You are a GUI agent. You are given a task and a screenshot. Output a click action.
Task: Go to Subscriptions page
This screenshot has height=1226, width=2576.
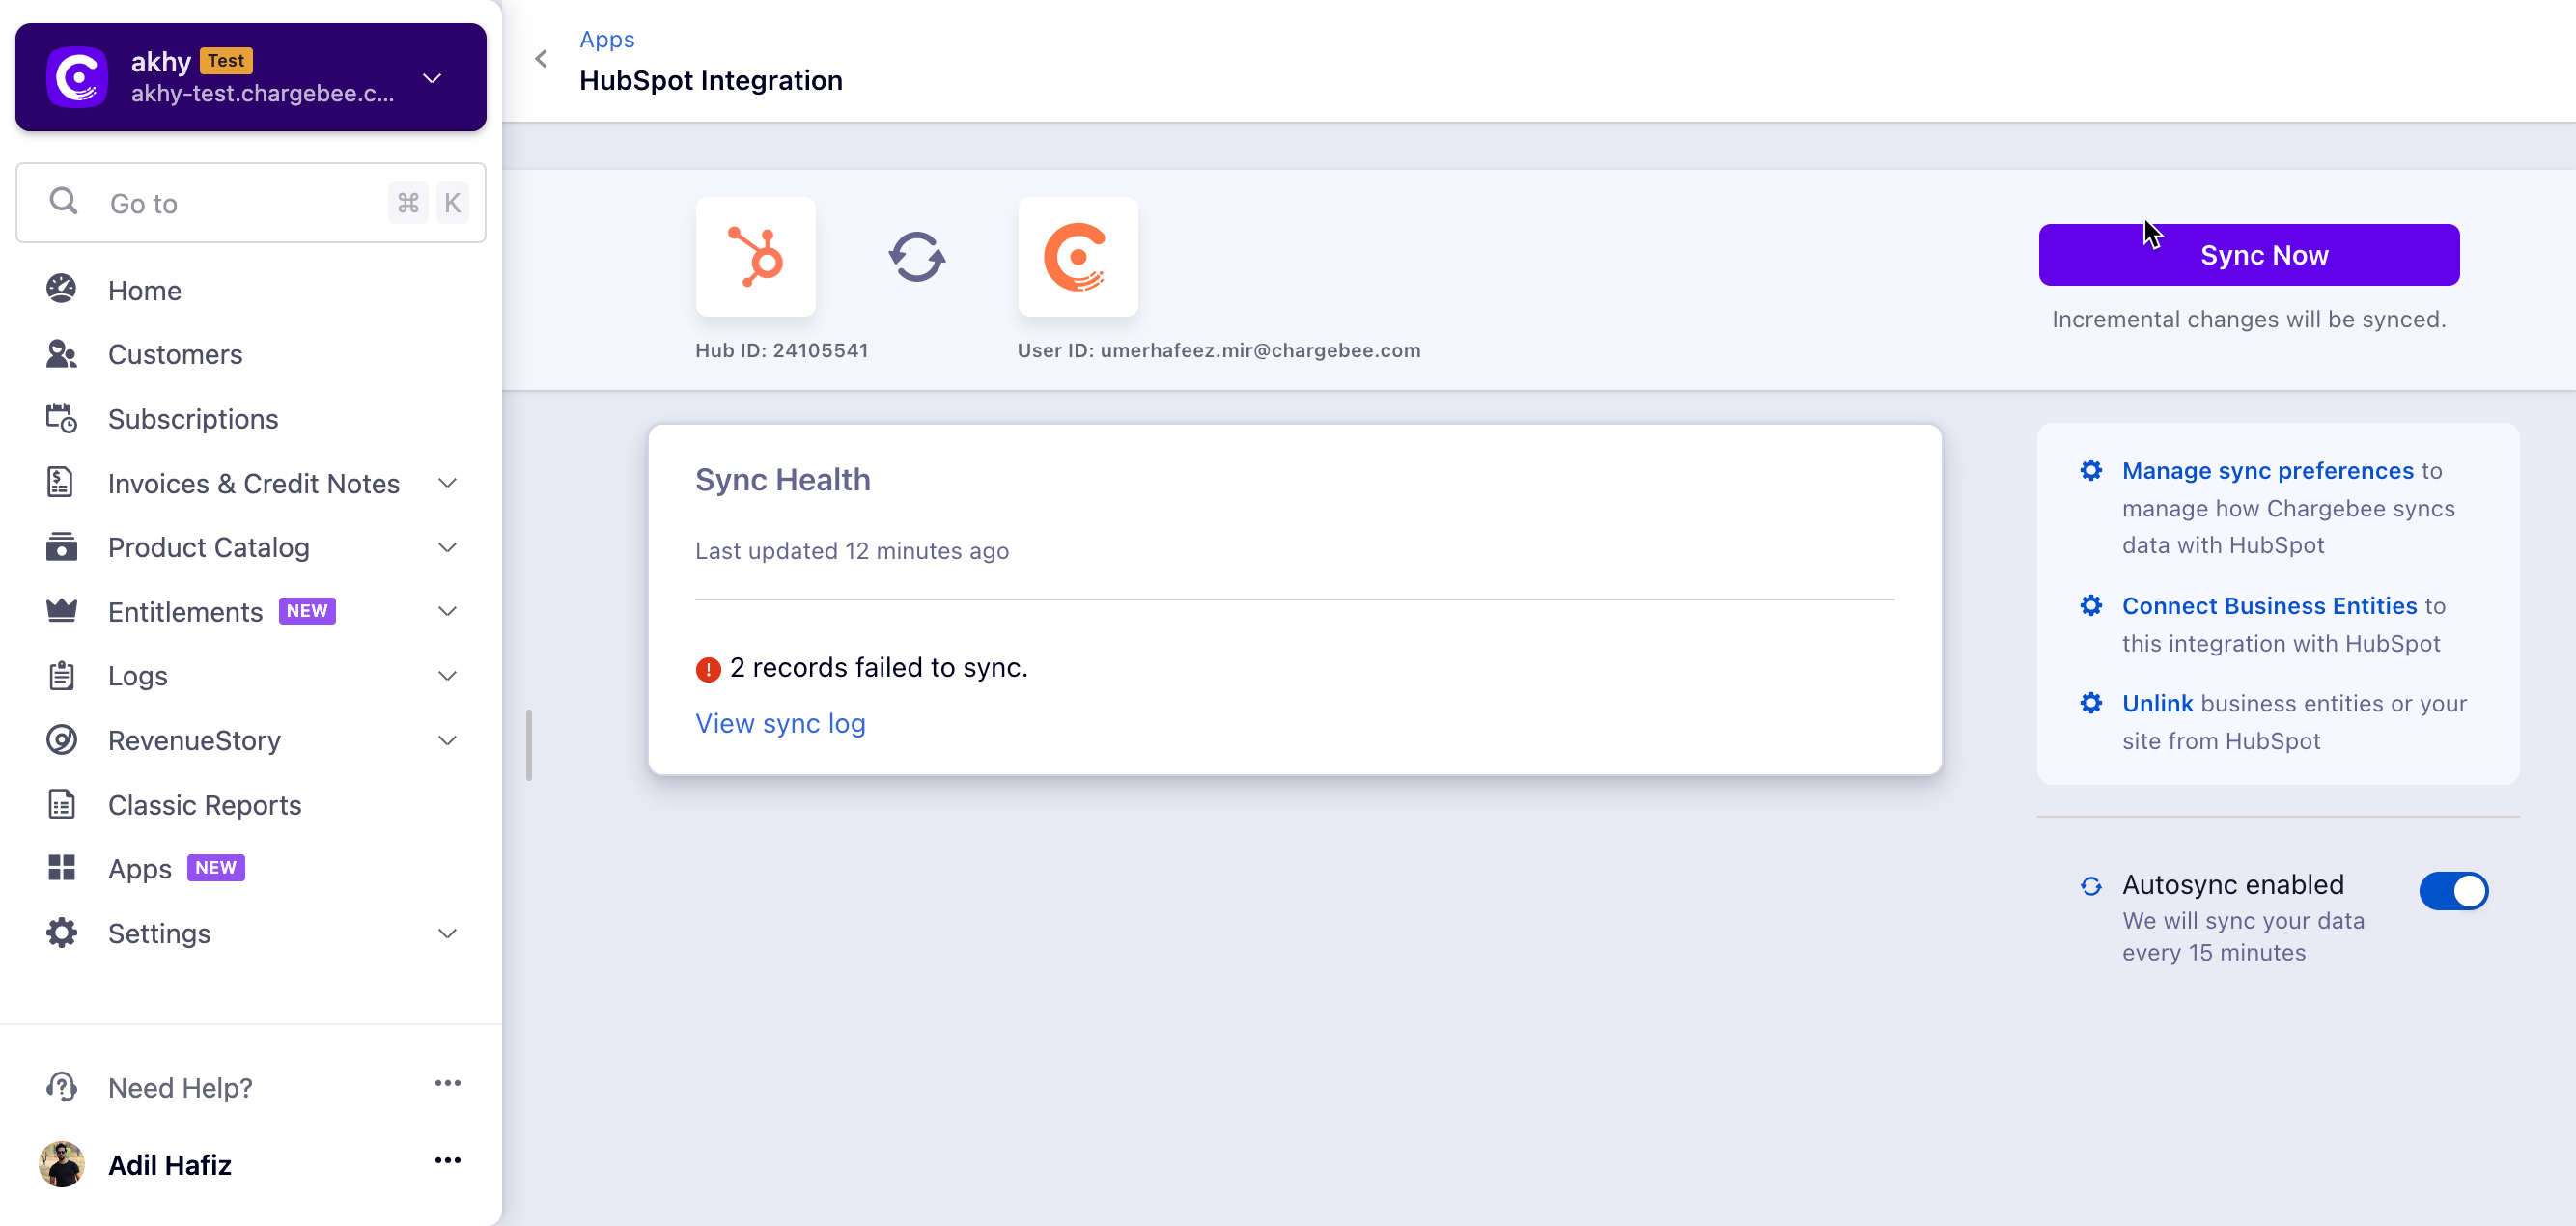point(193,418)
